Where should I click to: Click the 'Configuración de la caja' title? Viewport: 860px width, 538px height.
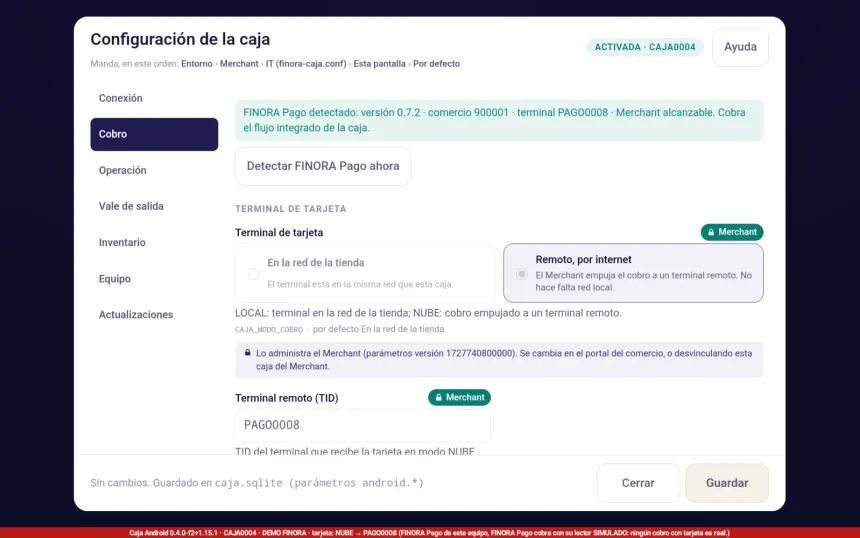180,39
